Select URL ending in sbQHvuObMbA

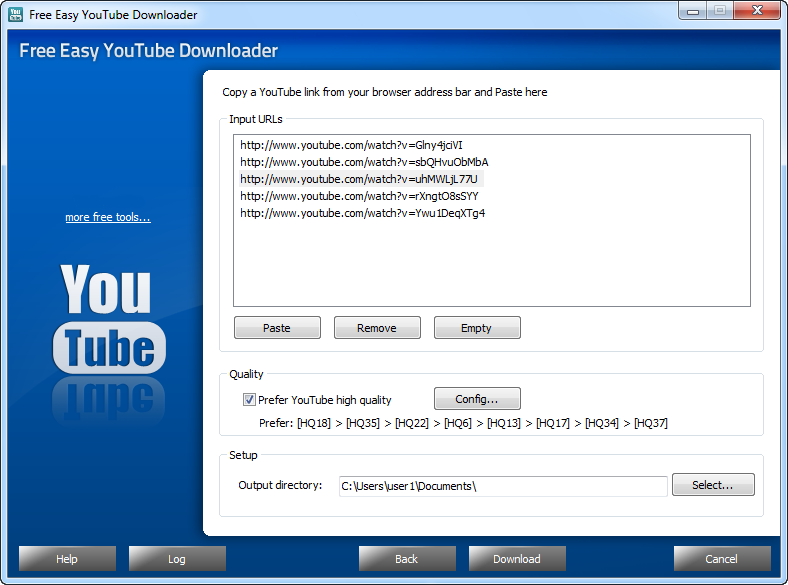364,162
